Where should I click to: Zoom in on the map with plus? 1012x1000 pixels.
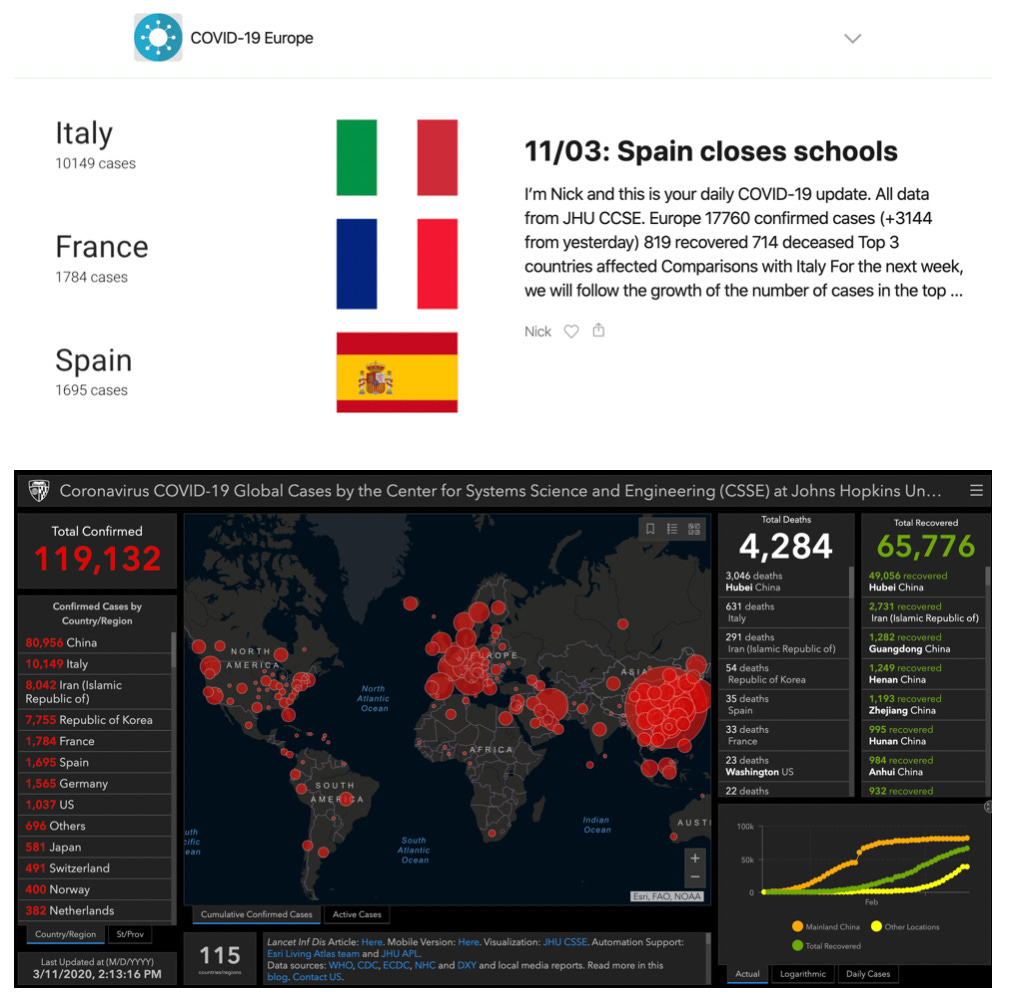(x=695, y=858)
